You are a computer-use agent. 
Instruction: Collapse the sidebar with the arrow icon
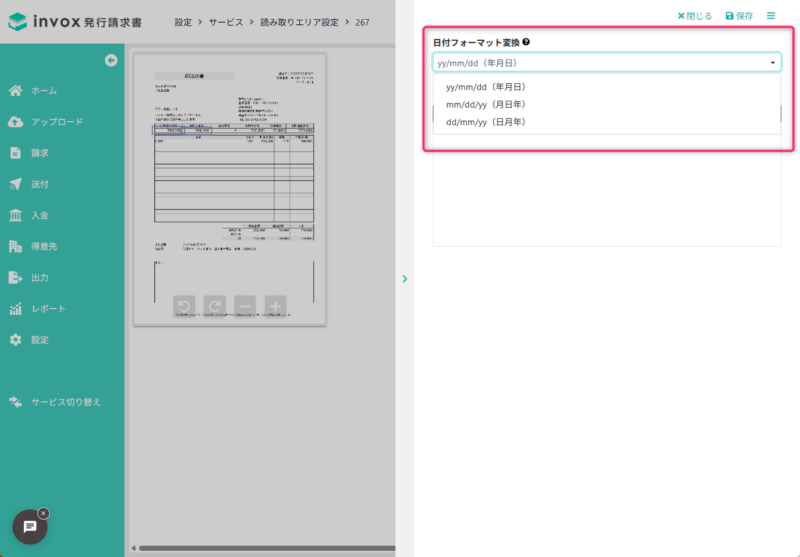coord(111,61)
